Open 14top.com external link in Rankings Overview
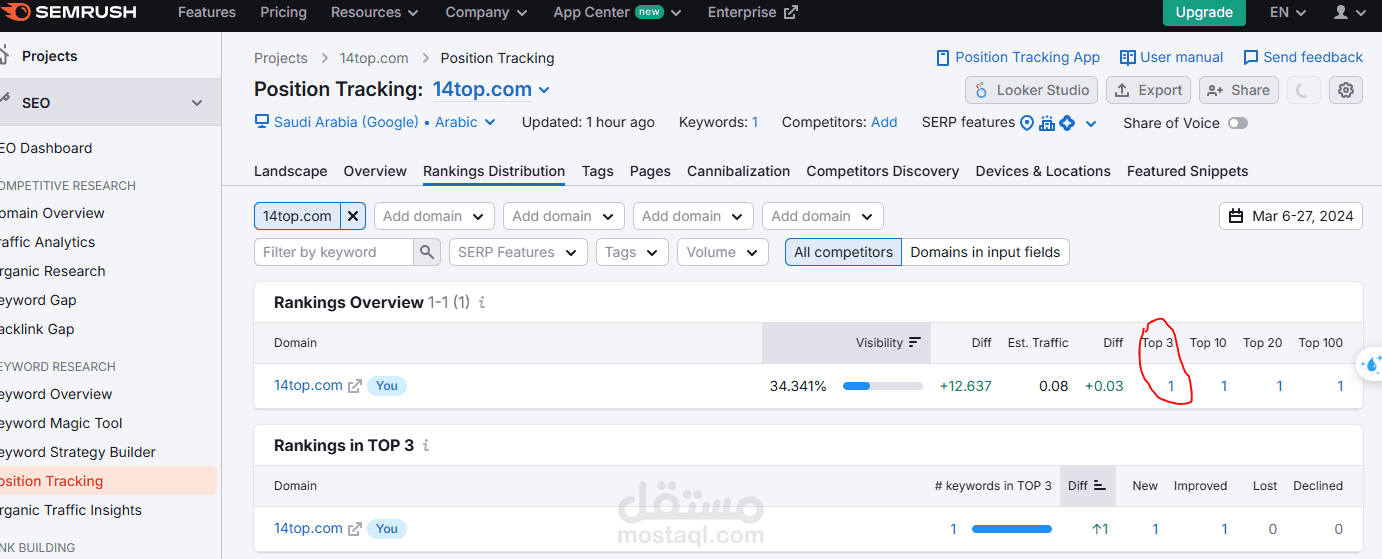This screenshot has height=559, width=1382. tap(354, 386)
